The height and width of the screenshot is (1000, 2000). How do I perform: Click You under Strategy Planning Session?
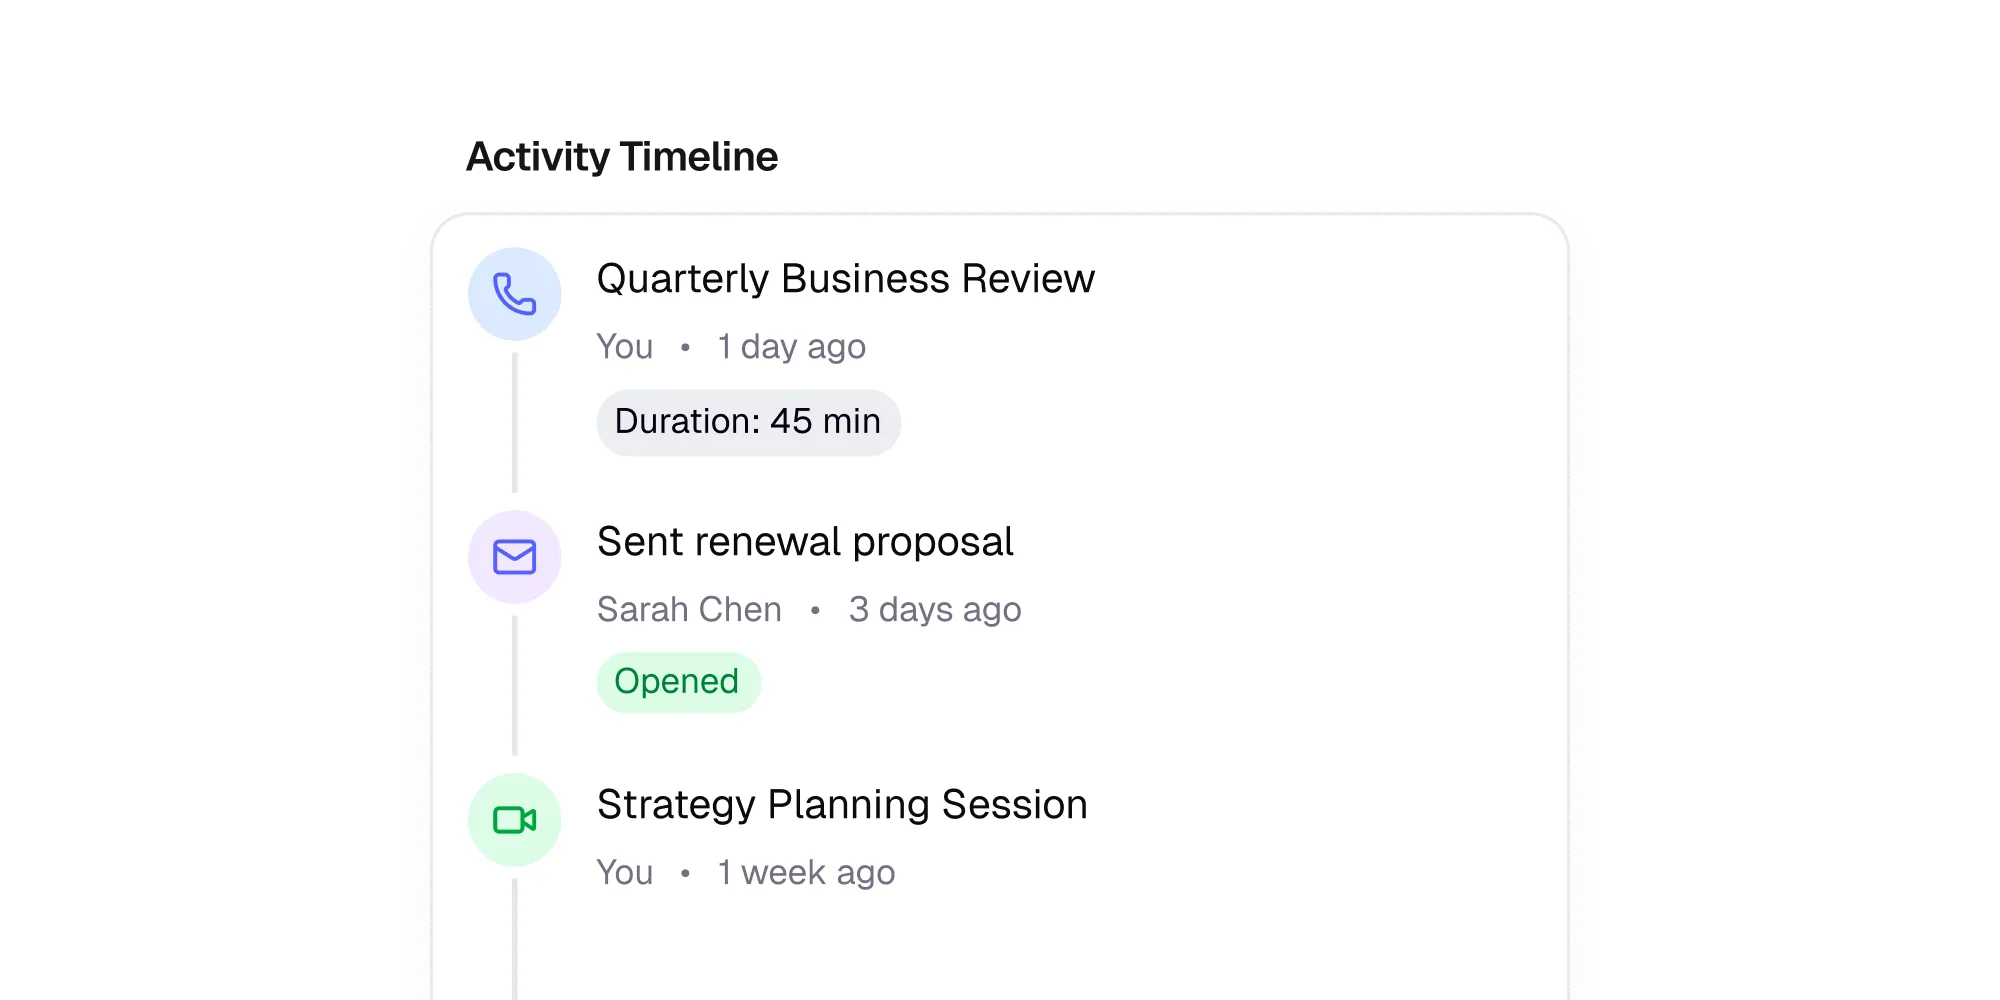(x=624, y=872)
